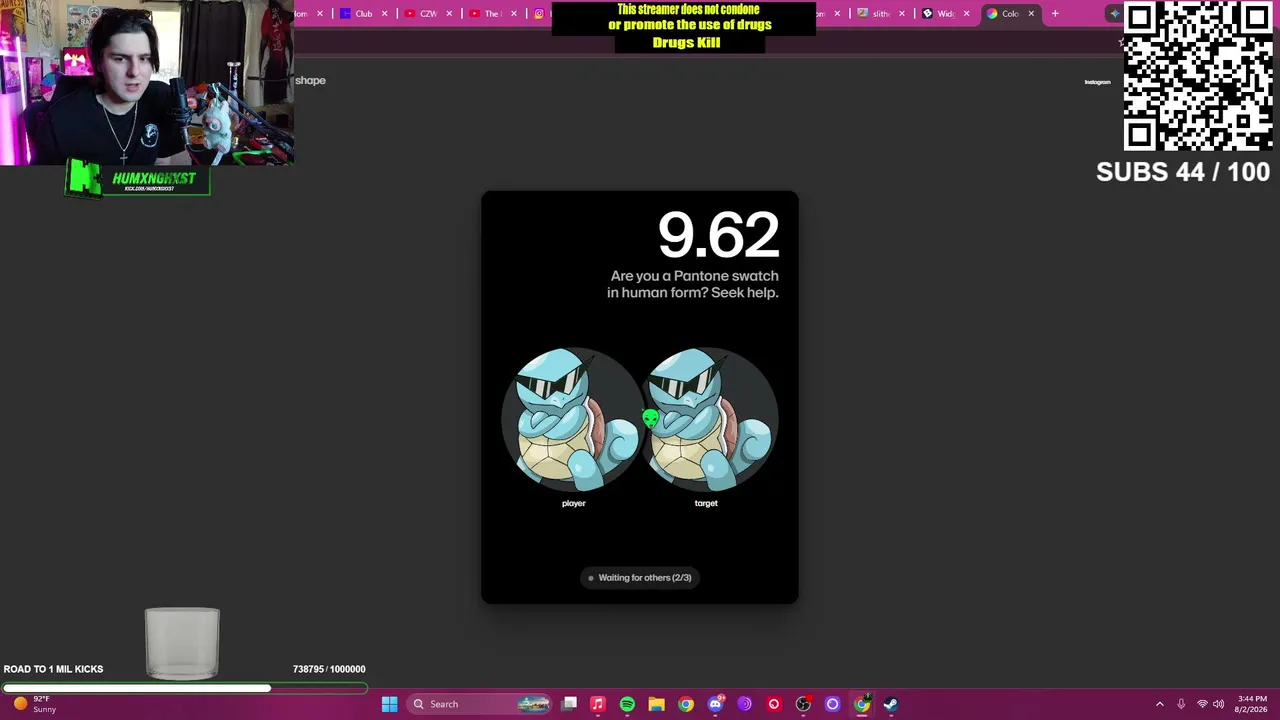Open Steam from the taskbar
Image resolution: width=1280 pixels, height=720 pixels.
891,704
